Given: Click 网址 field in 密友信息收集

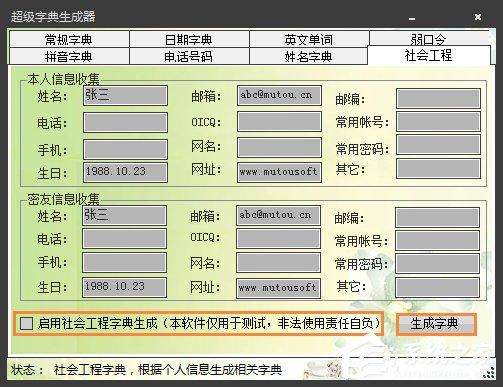Looking at the screenshot, I should click(x=279, y=288).
